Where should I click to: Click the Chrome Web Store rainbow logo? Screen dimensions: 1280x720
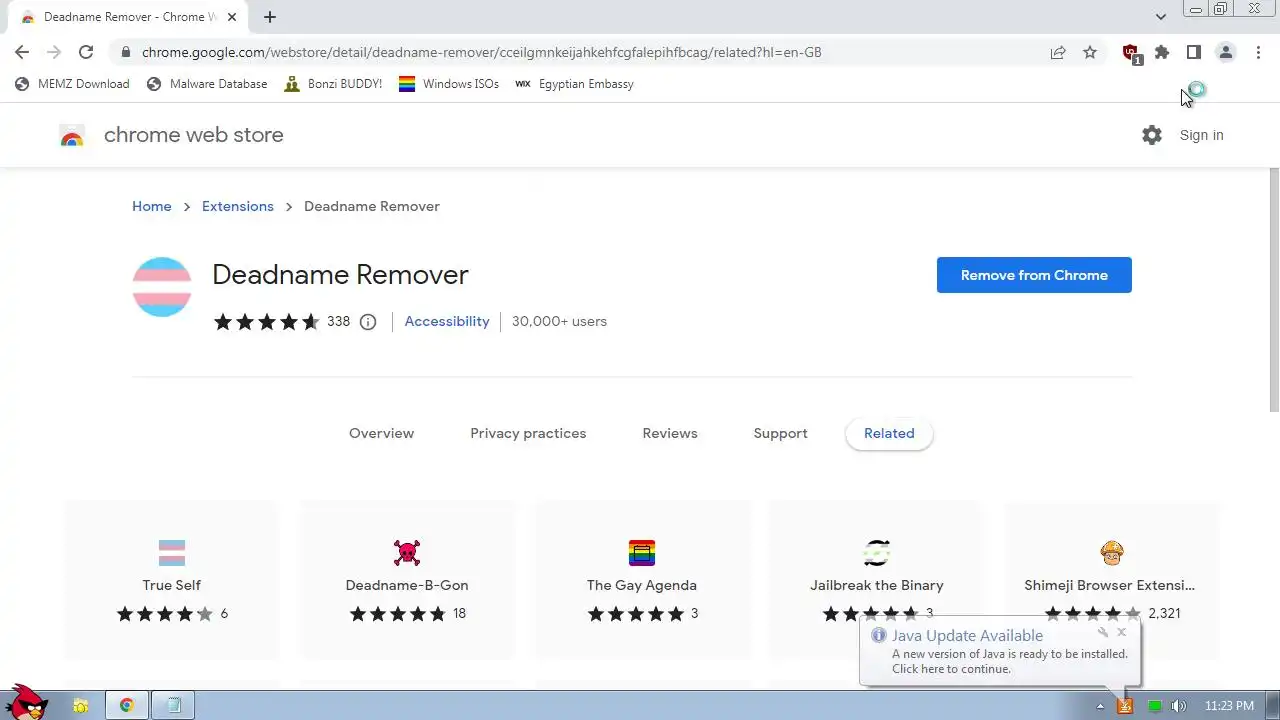[x=71, y=136]
